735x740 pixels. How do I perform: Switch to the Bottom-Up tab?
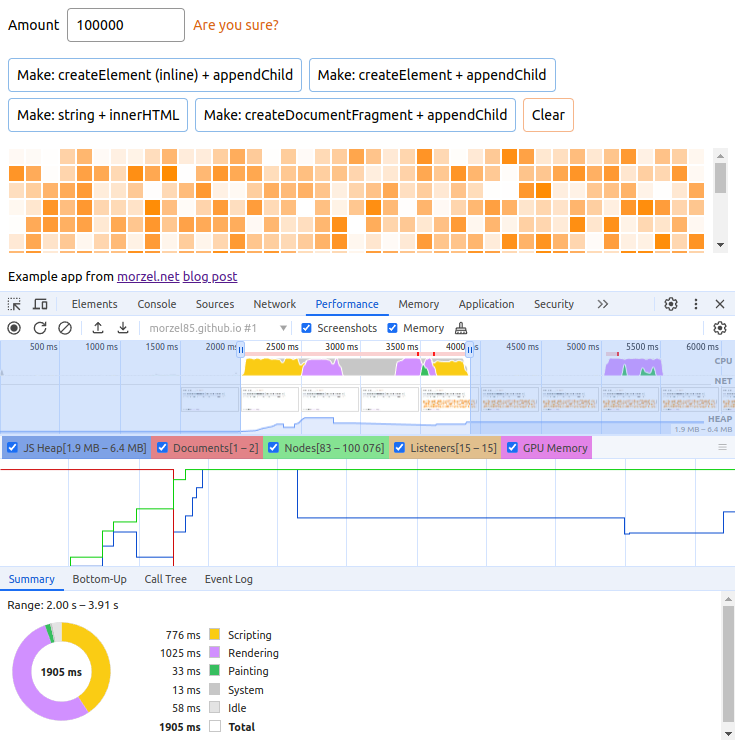[x=99, y=579]
